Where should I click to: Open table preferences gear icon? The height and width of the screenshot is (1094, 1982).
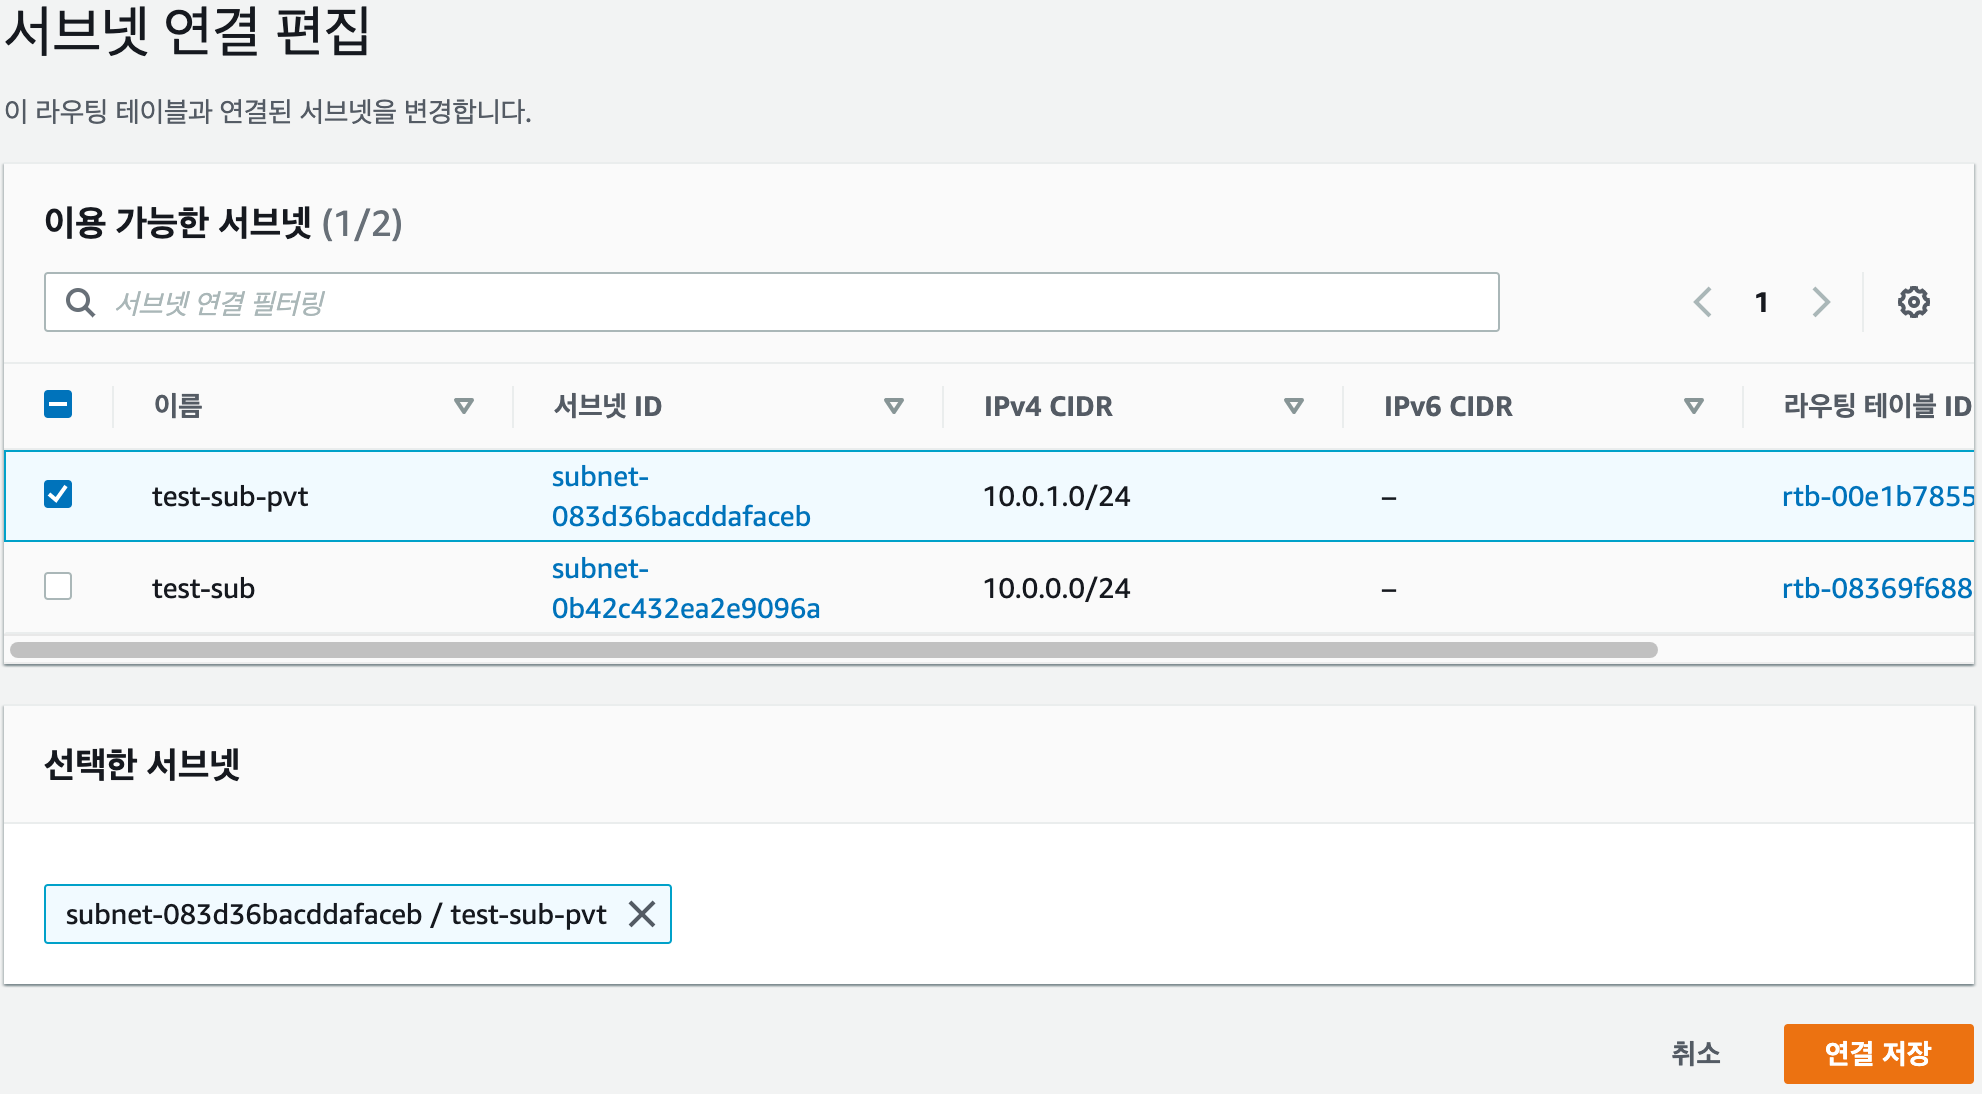(1913, 302)
